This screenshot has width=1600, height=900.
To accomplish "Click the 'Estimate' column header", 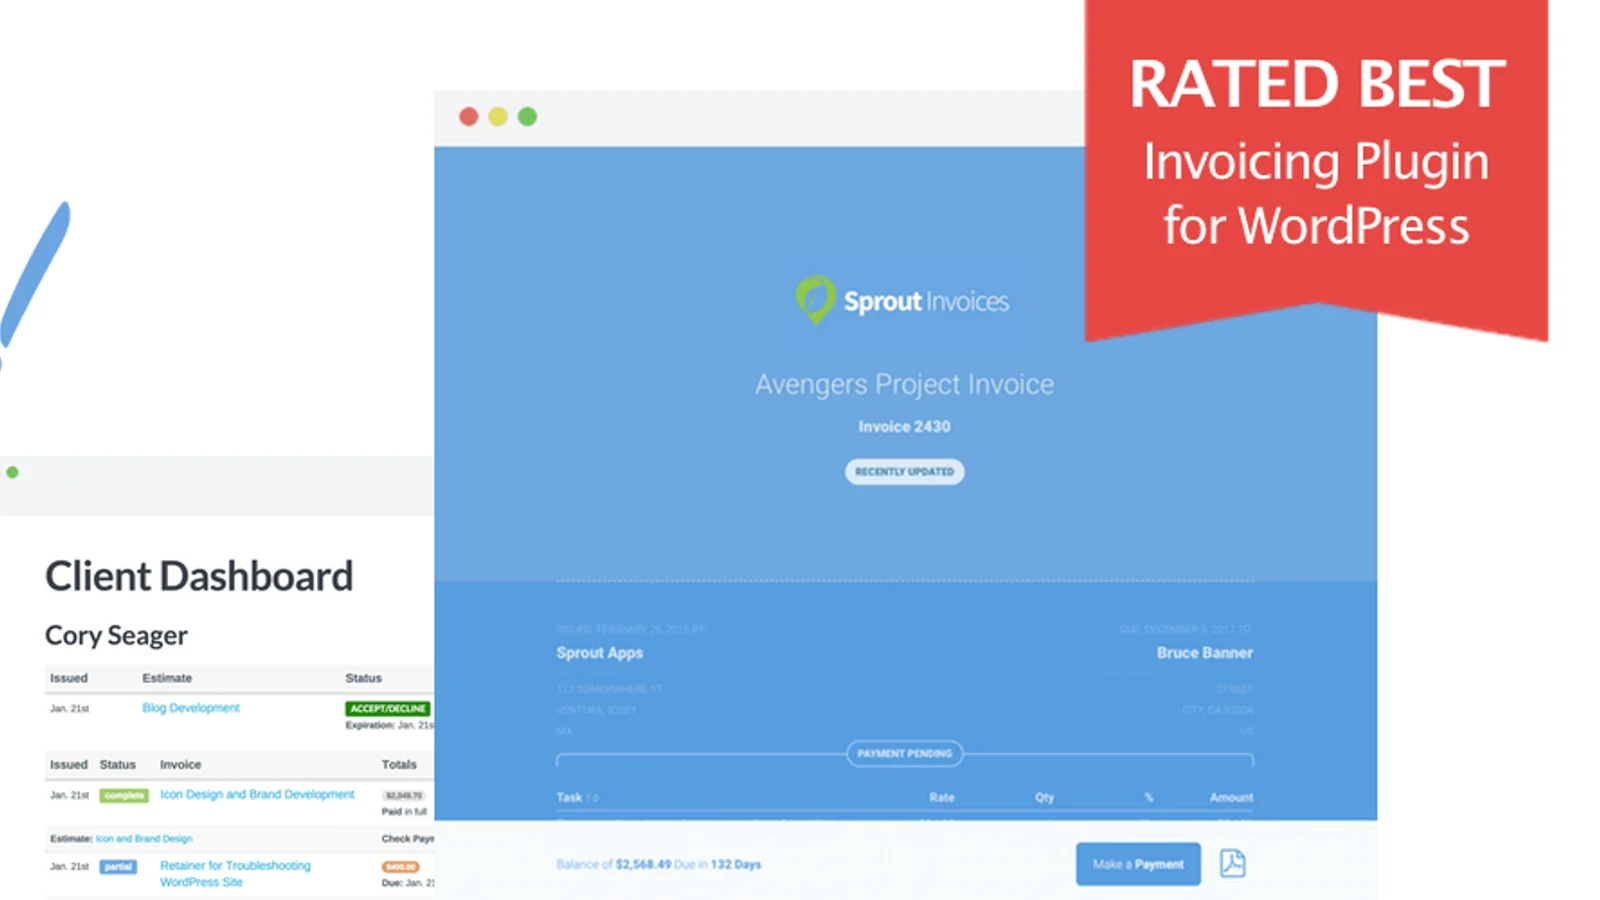I will [167, 678].
